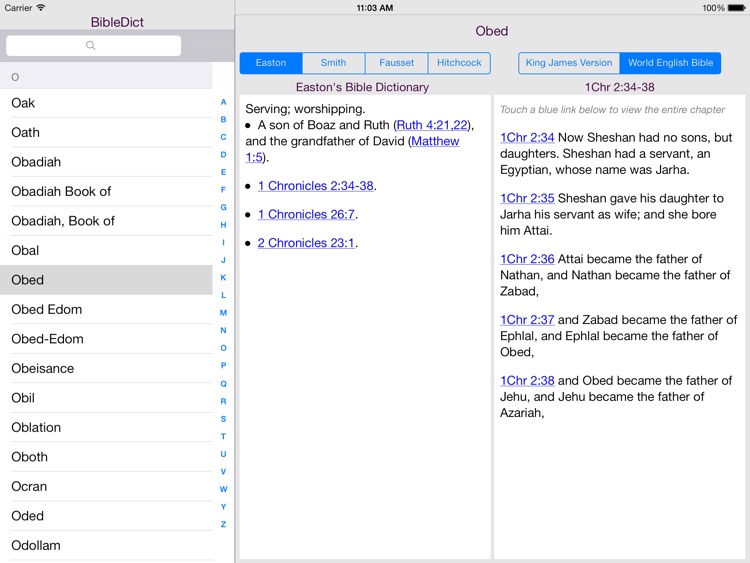Screen dimensions: 750x563
Task: Jump to letter U in index
Action: pos(223,454)
